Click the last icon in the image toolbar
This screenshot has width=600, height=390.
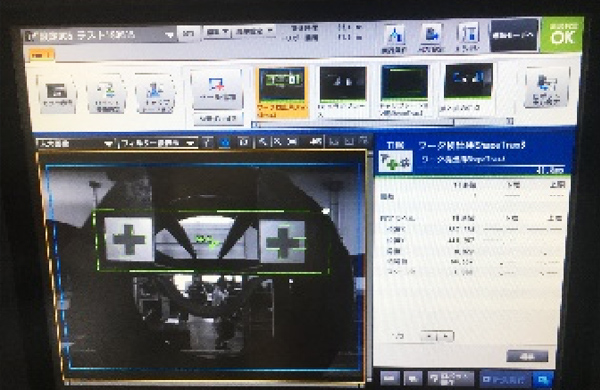tap(364, 141)
